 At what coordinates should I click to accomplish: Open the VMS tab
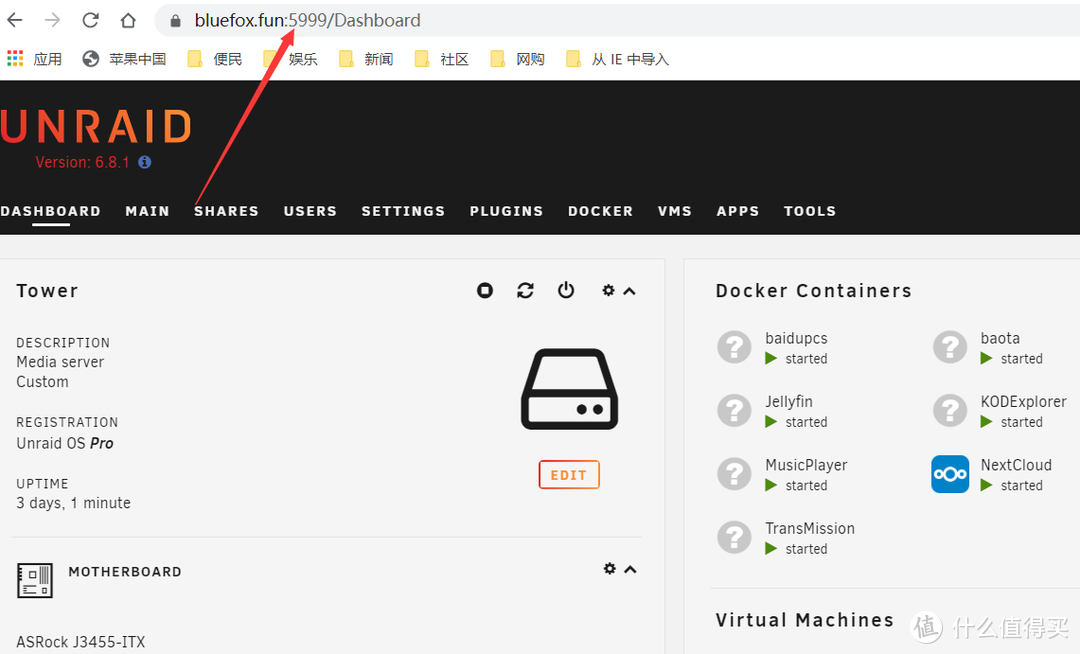[x=675, y=211]
